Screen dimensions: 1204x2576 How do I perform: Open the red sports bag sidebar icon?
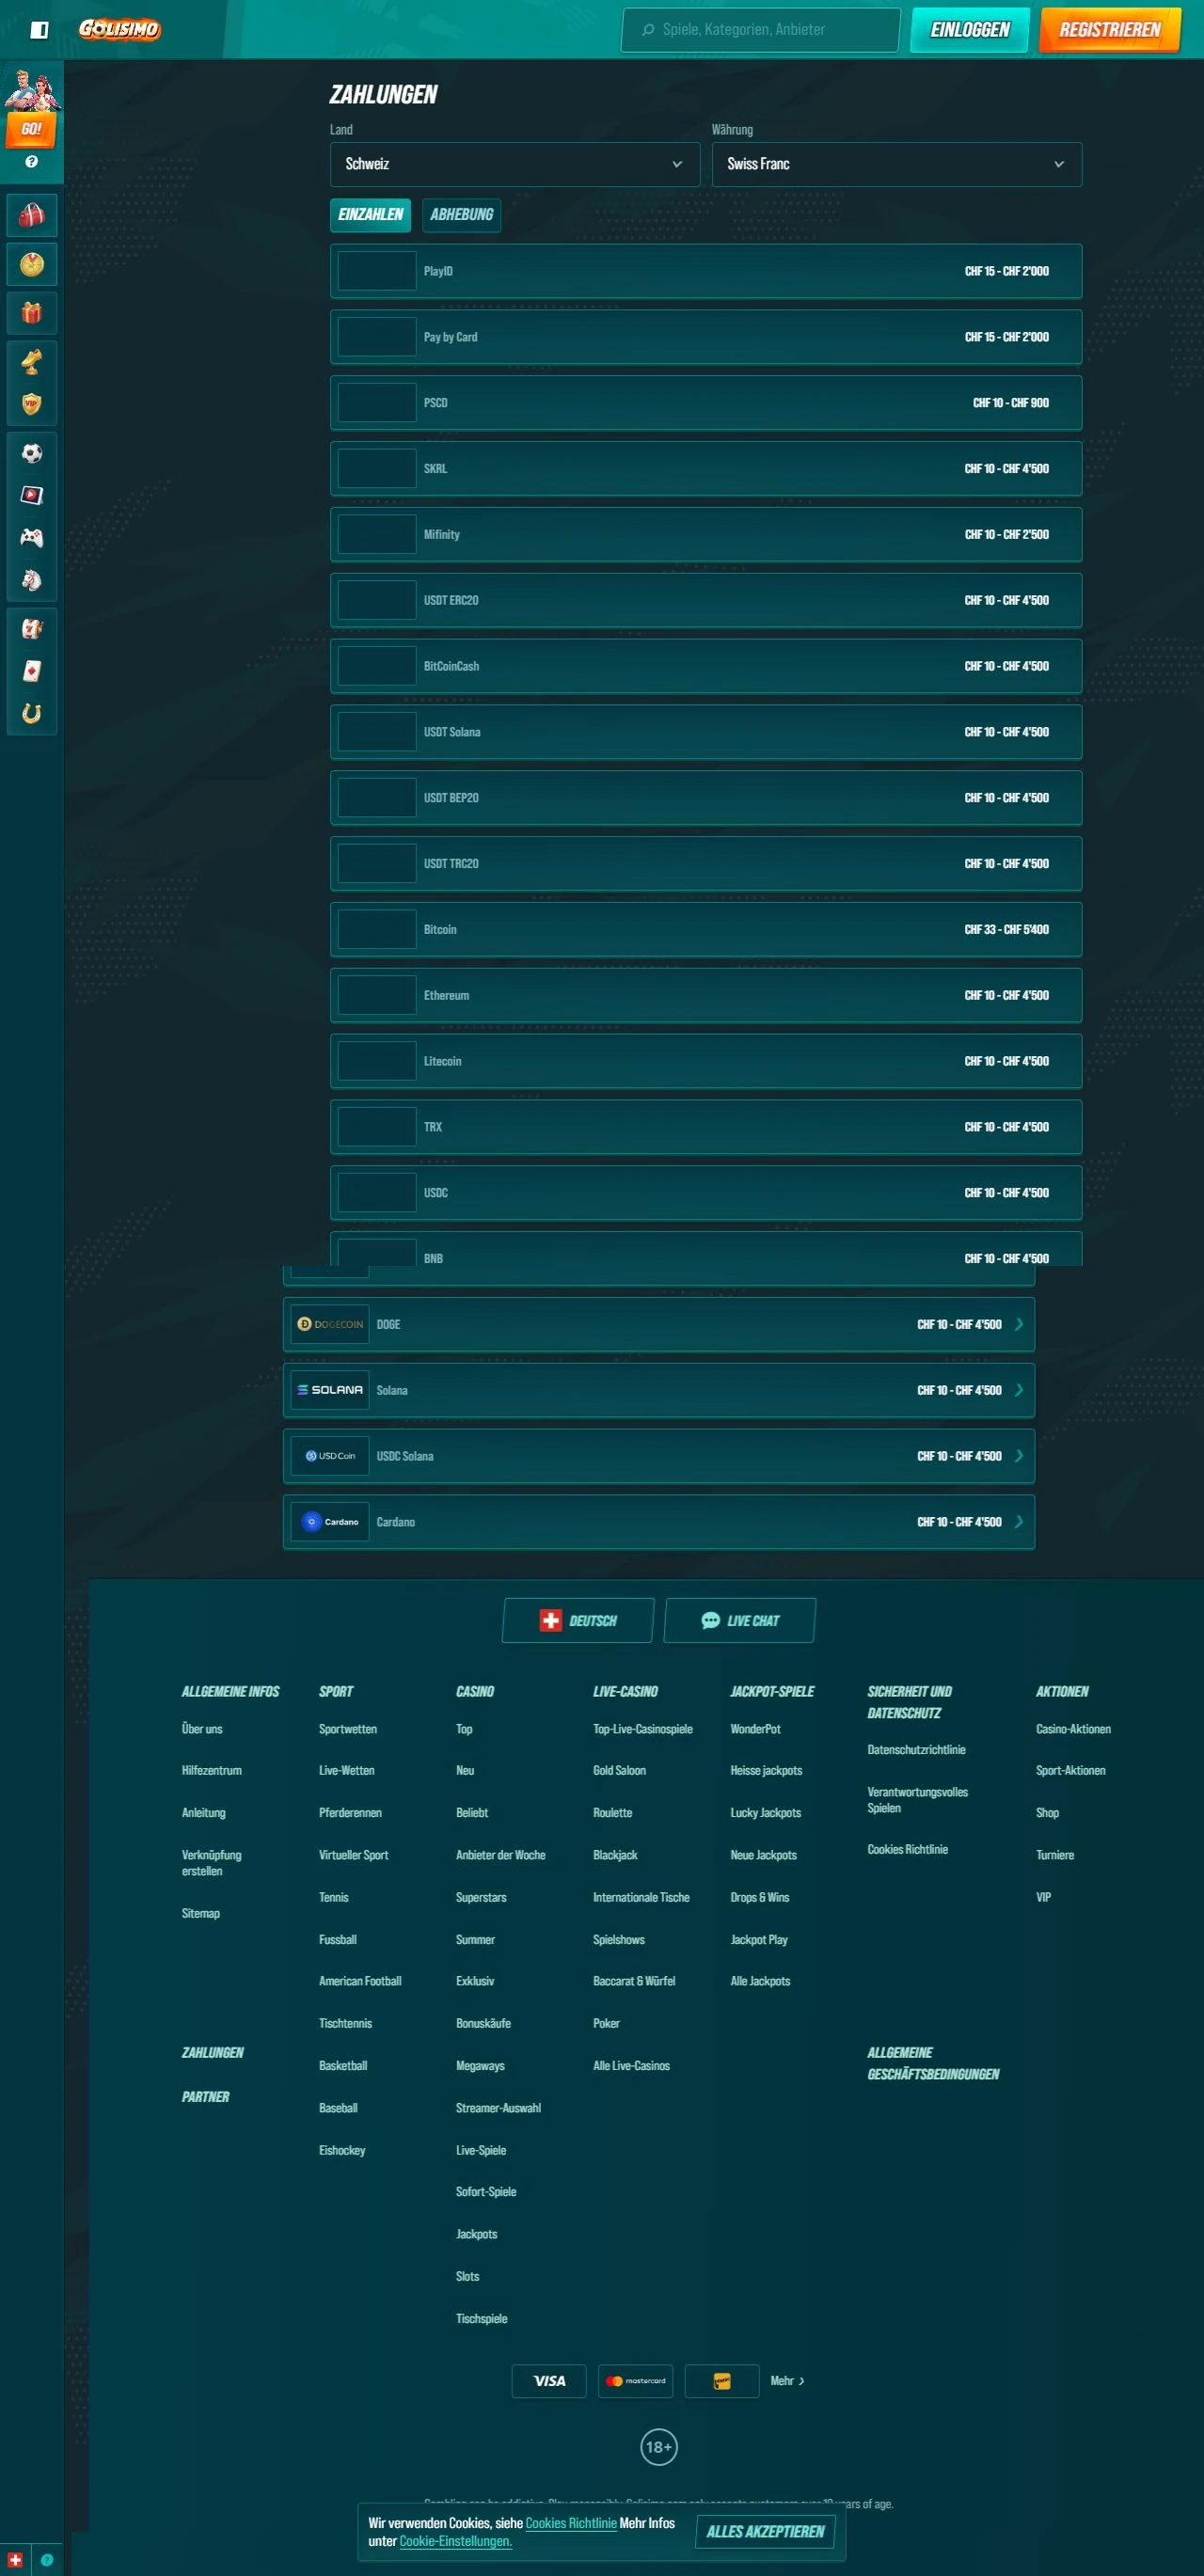[32, 215]
